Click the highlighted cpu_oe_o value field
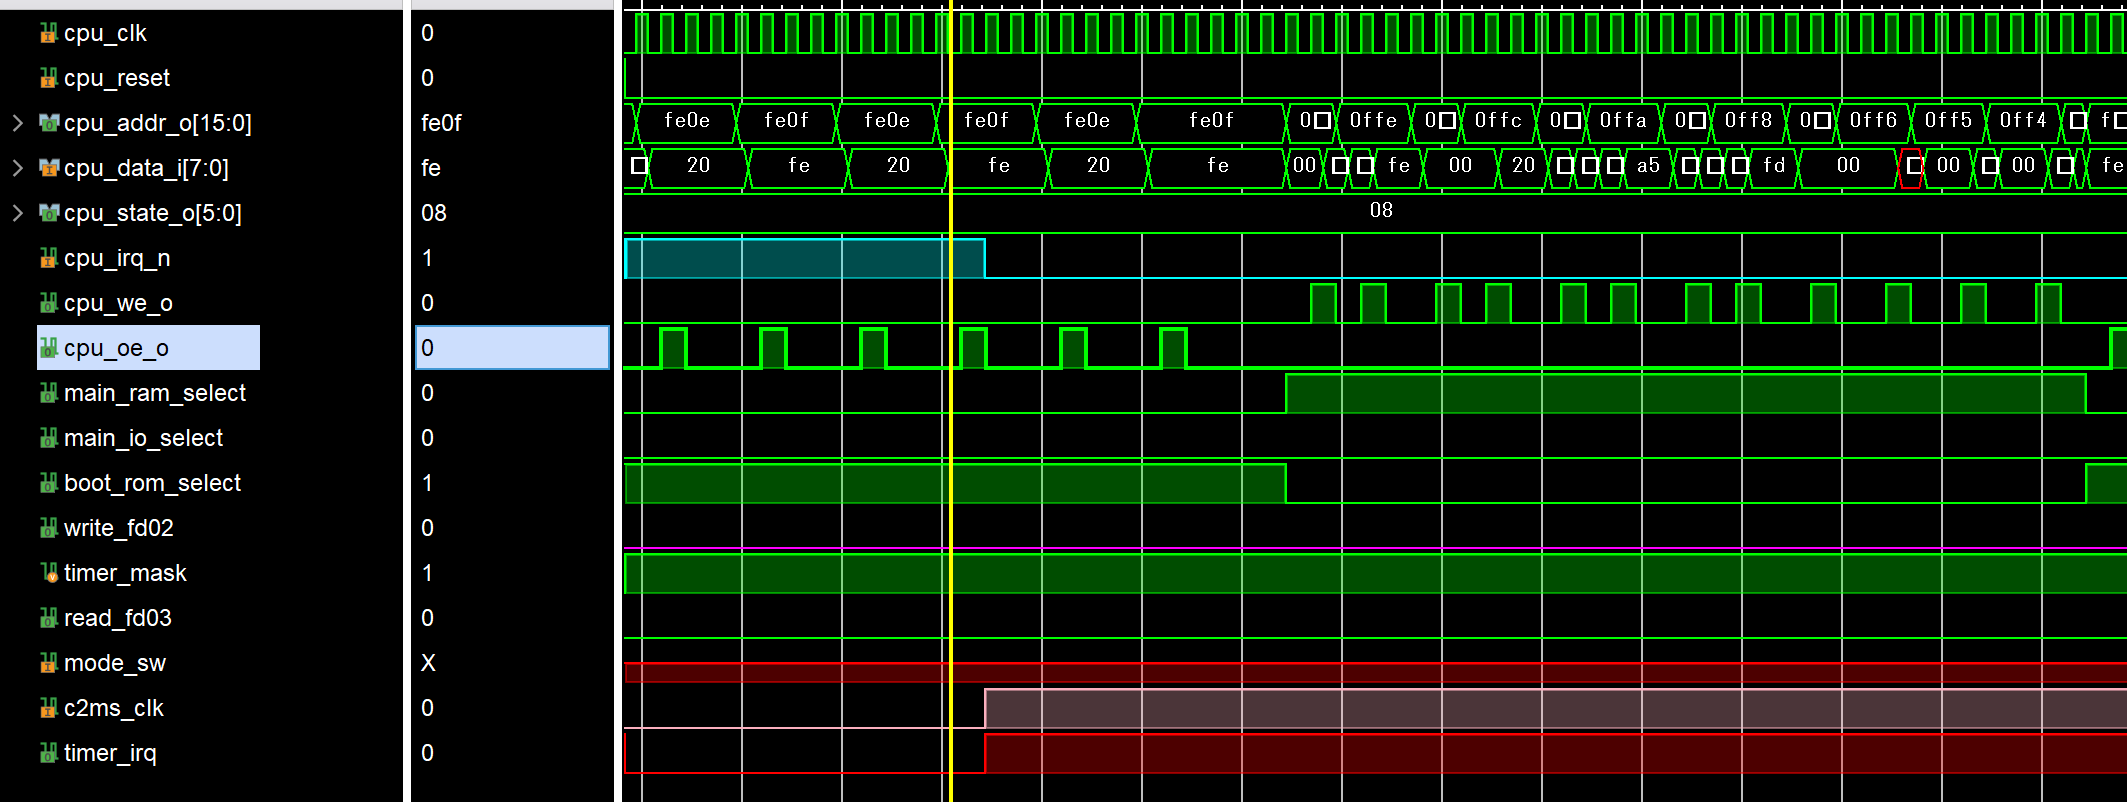Screen dimensions: 2127x802 [x=512, y=348]
